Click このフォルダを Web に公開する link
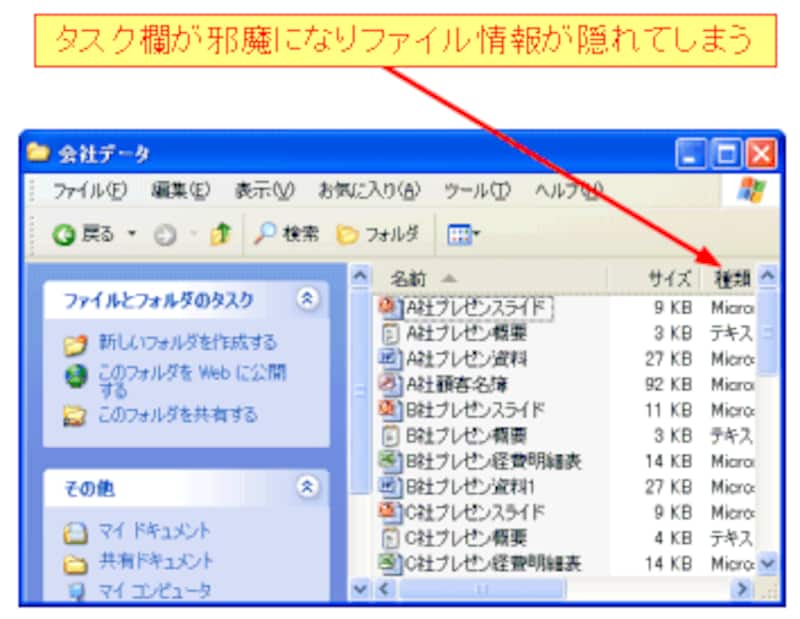The width and height of the screenshot is (800, 619). pos(192,381)
